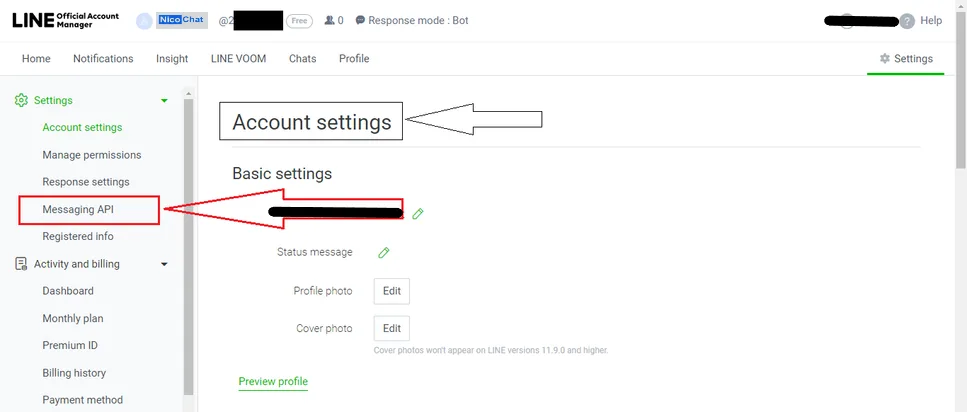This screenshot has width=967, height=412.
Task: Open the Settings tab at top right
Action: [905, 59]
